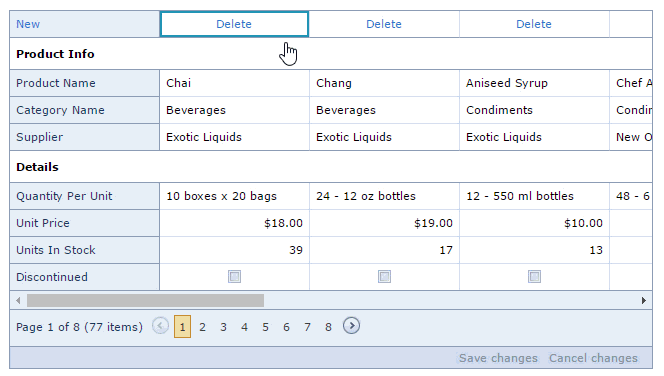Go to page 2
The image size is (664, 376).
(x=202, y=327)
